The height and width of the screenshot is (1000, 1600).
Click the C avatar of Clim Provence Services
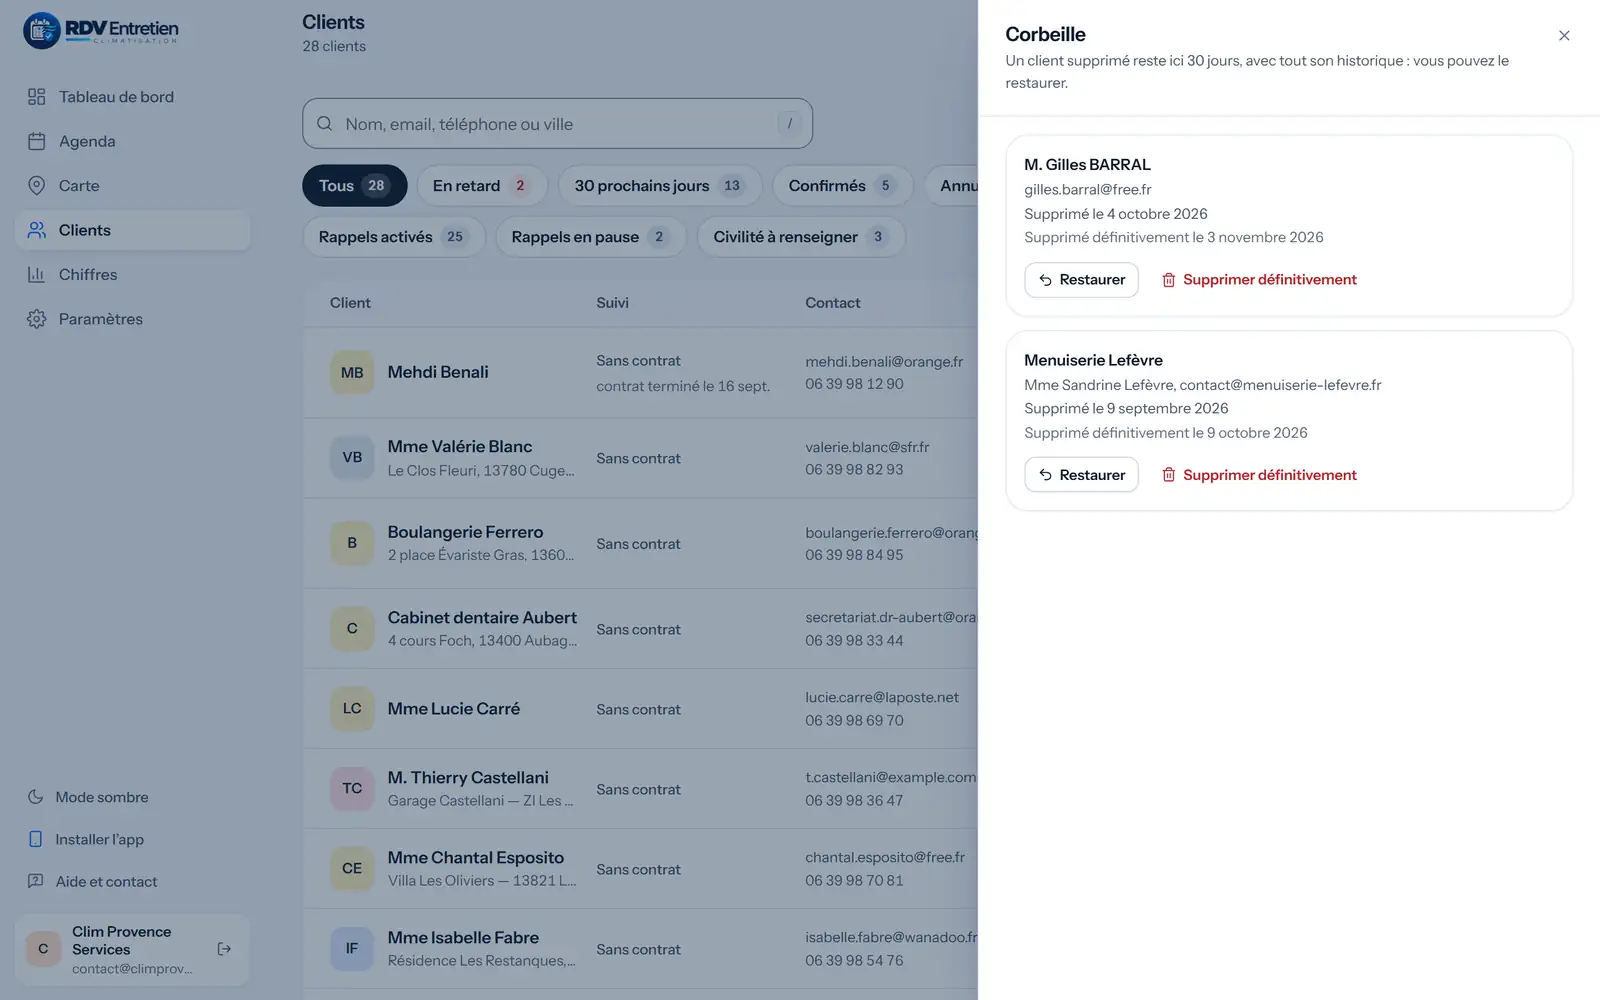tap(43, 949)
